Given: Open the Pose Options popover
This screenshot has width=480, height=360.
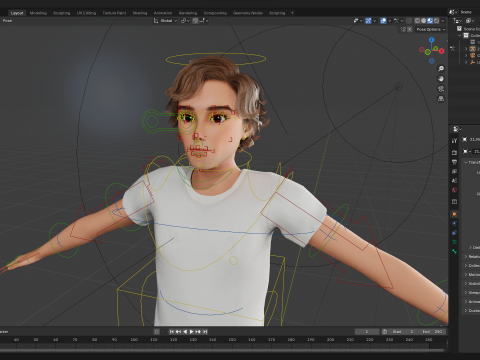Looking at the screenshot, I should pos(431,29).
